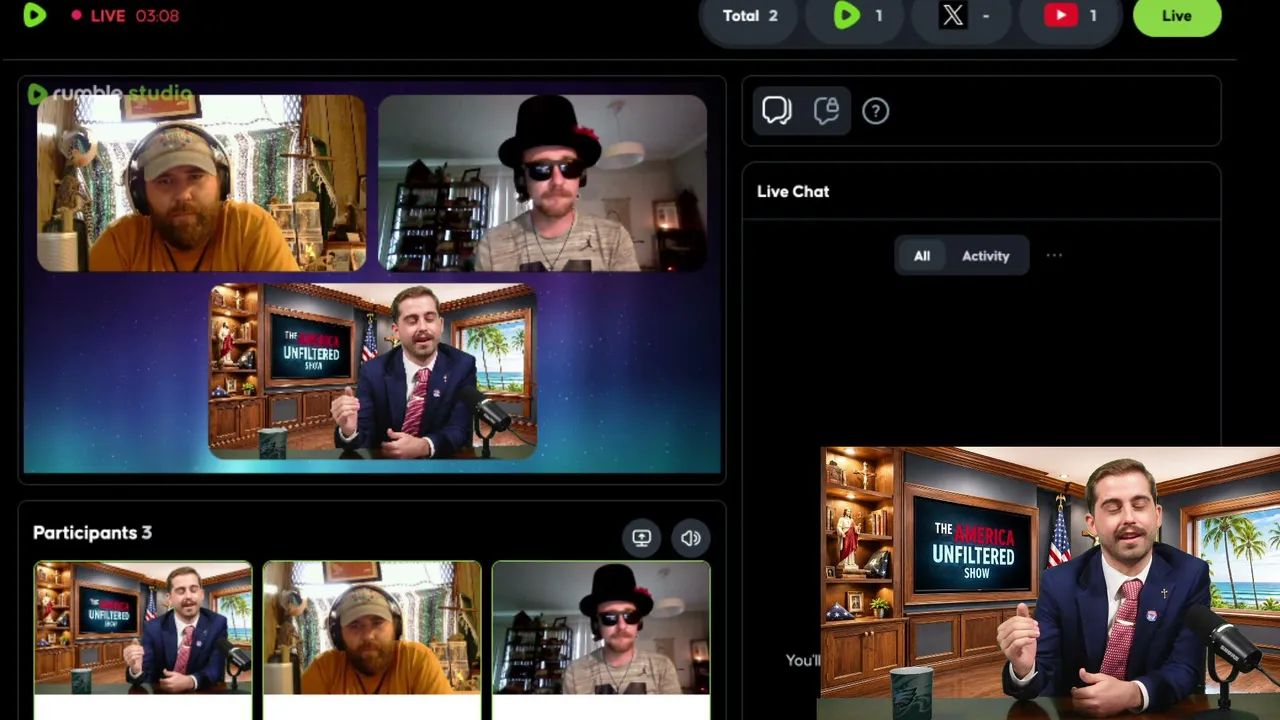Open the help question mark icon

click(875, 111)
